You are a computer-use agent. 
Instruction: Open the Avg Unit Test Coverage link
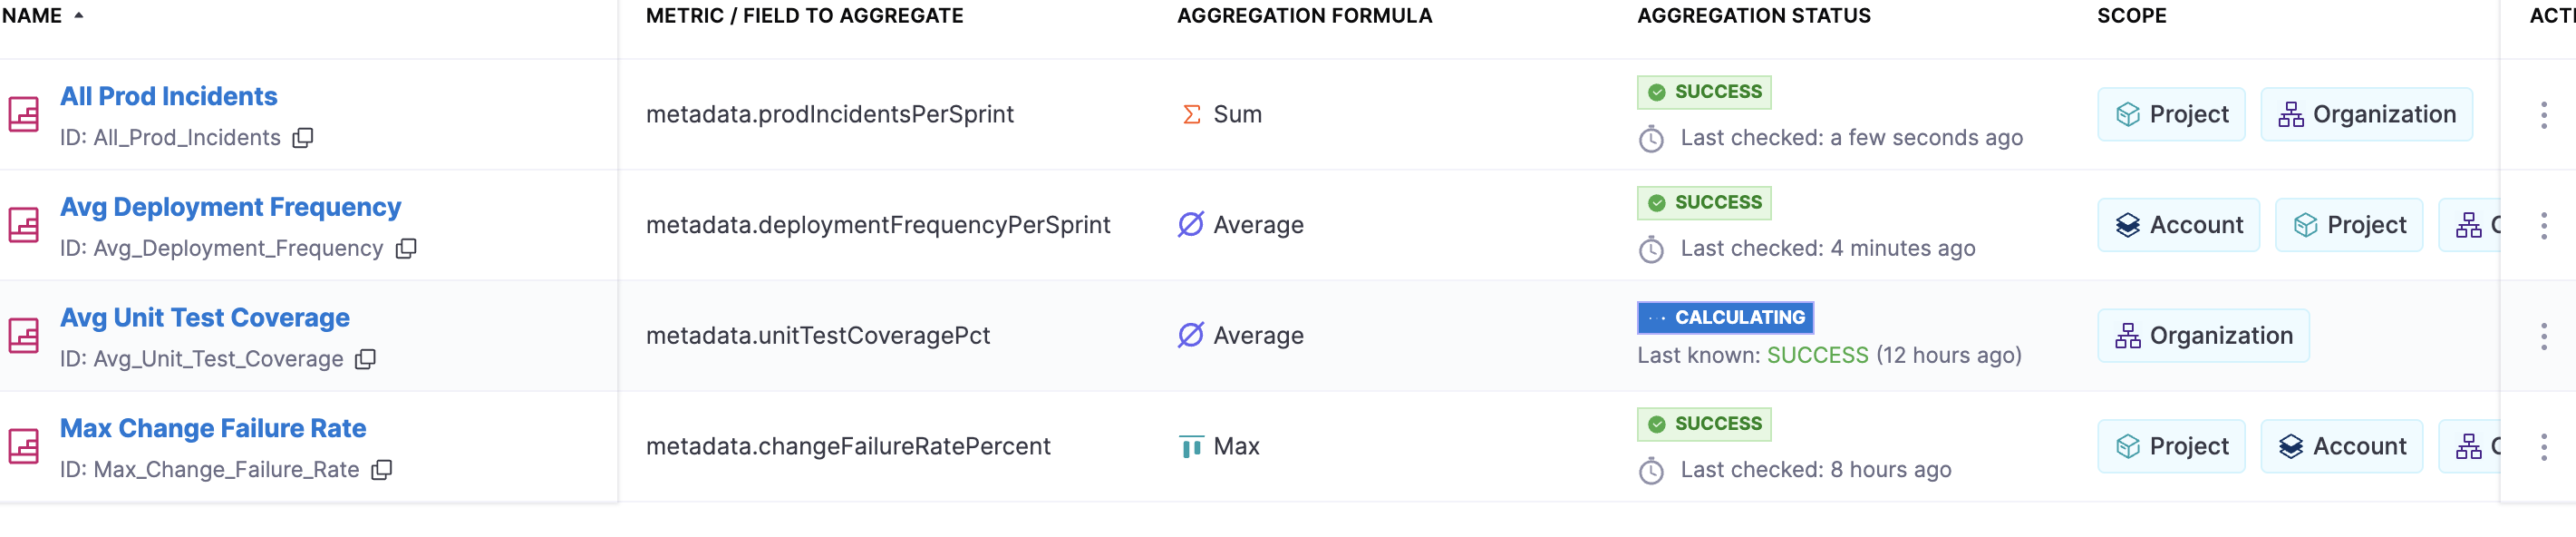point(205,318)
